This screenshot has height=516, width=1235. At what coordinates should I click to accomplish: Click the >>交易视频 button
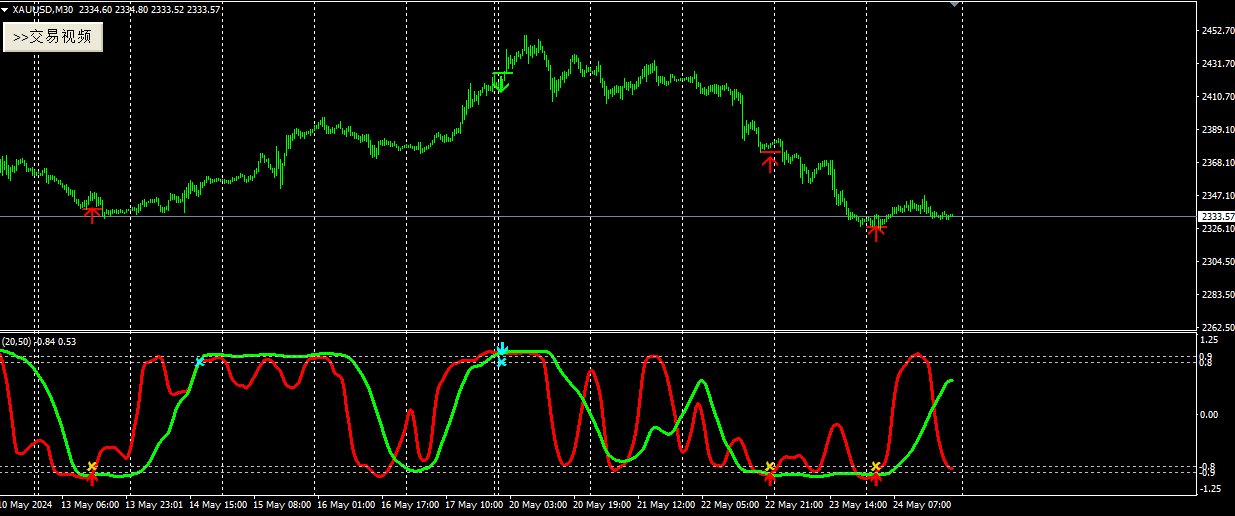click(53, 37)
